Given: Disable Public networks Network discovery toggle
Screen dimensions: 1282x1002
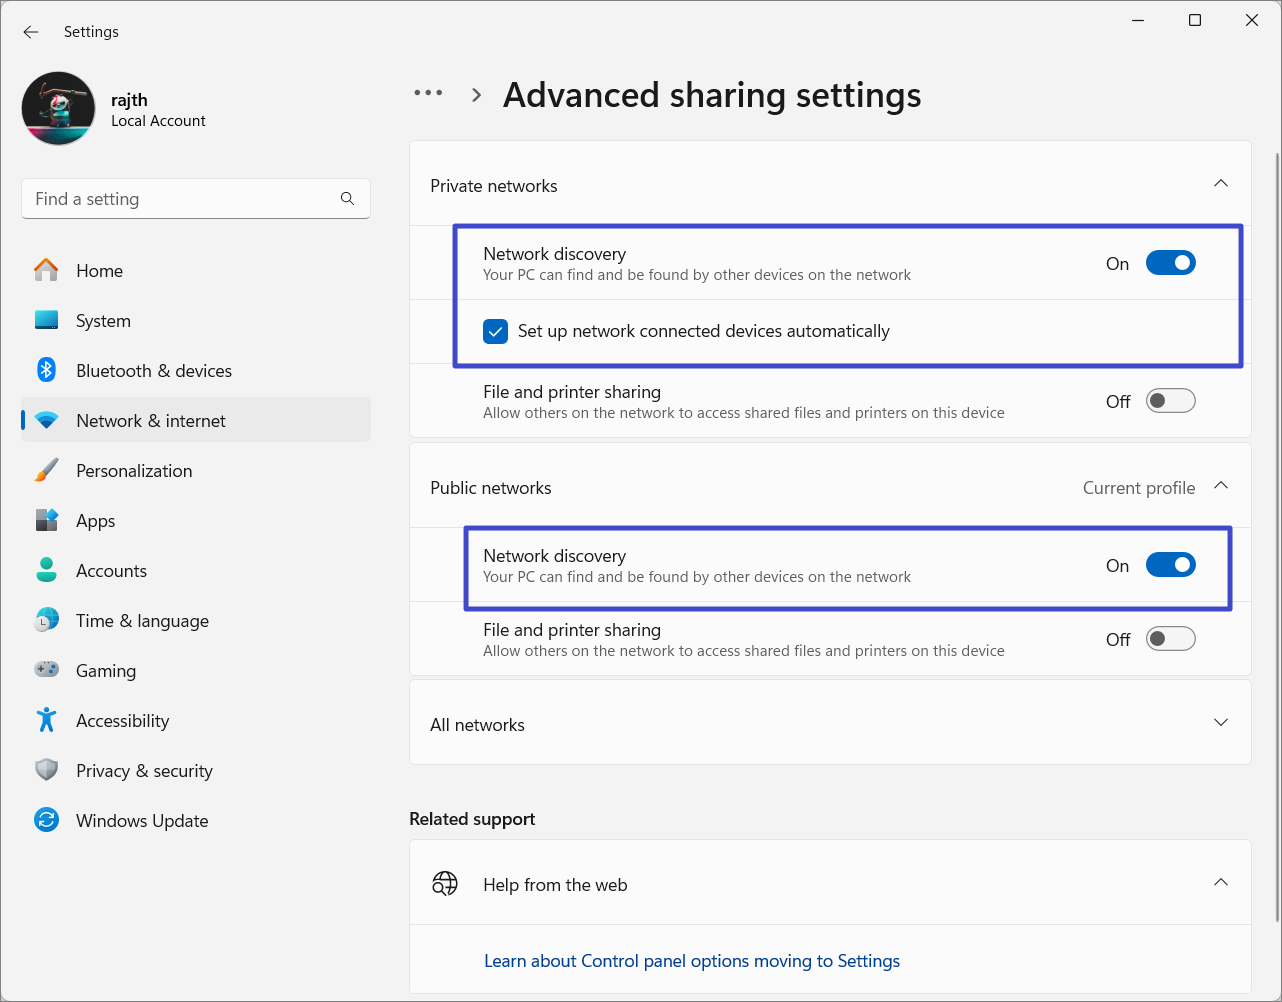Looking at the screenshot, I should click(1170, 565).
